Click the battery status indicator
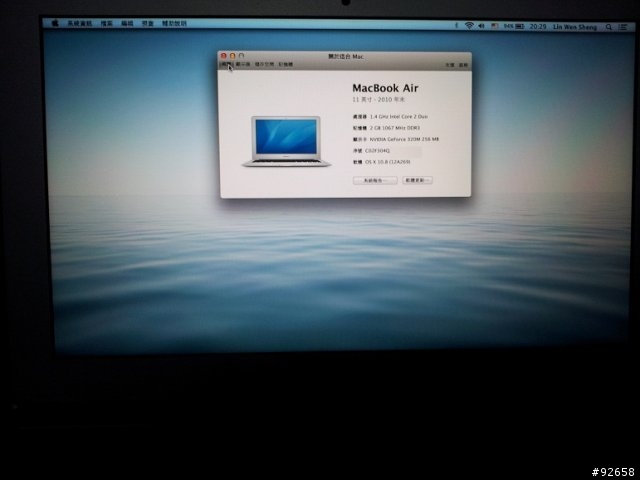 [x=514, y=27]
